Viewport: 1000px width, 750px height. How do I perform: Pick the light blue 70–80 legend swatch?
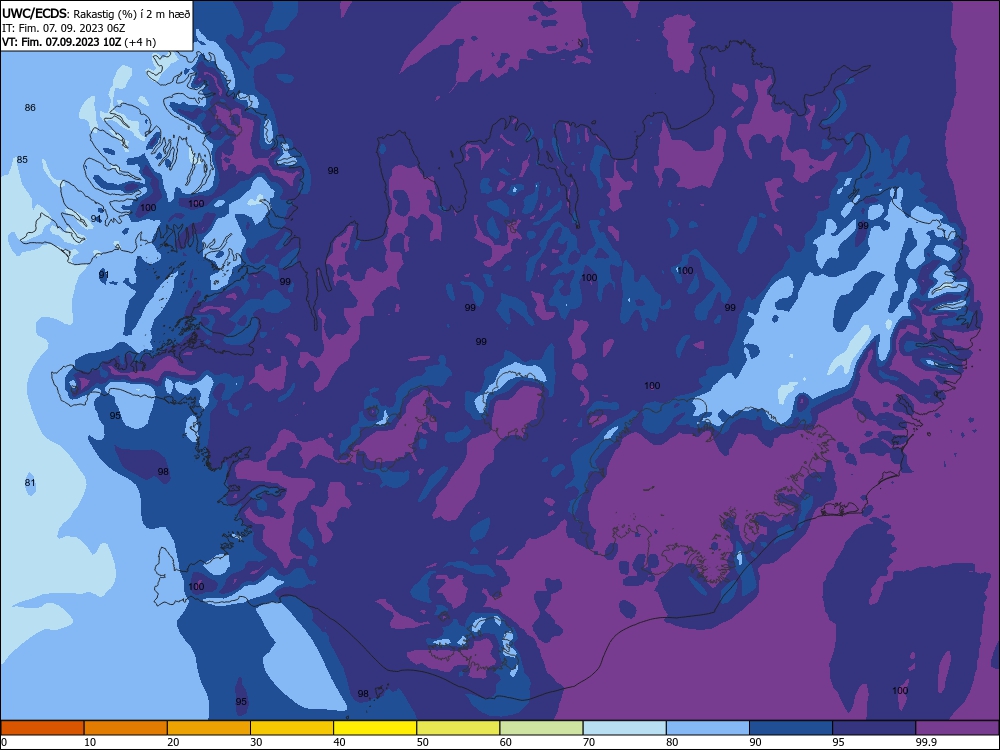click(624, 728)
